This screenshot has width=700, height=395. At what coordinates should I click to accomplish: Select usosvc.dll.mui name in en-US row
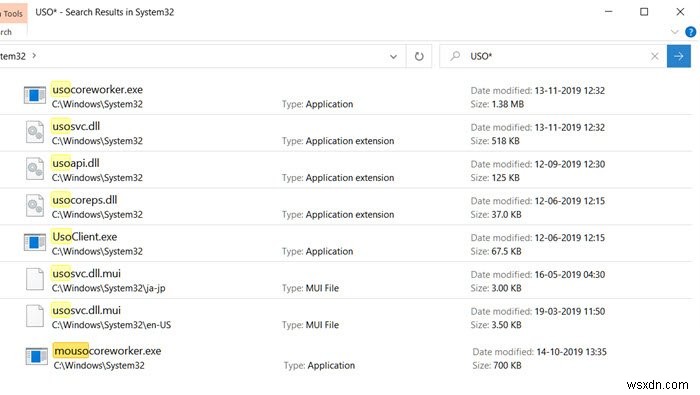(86, 310)
